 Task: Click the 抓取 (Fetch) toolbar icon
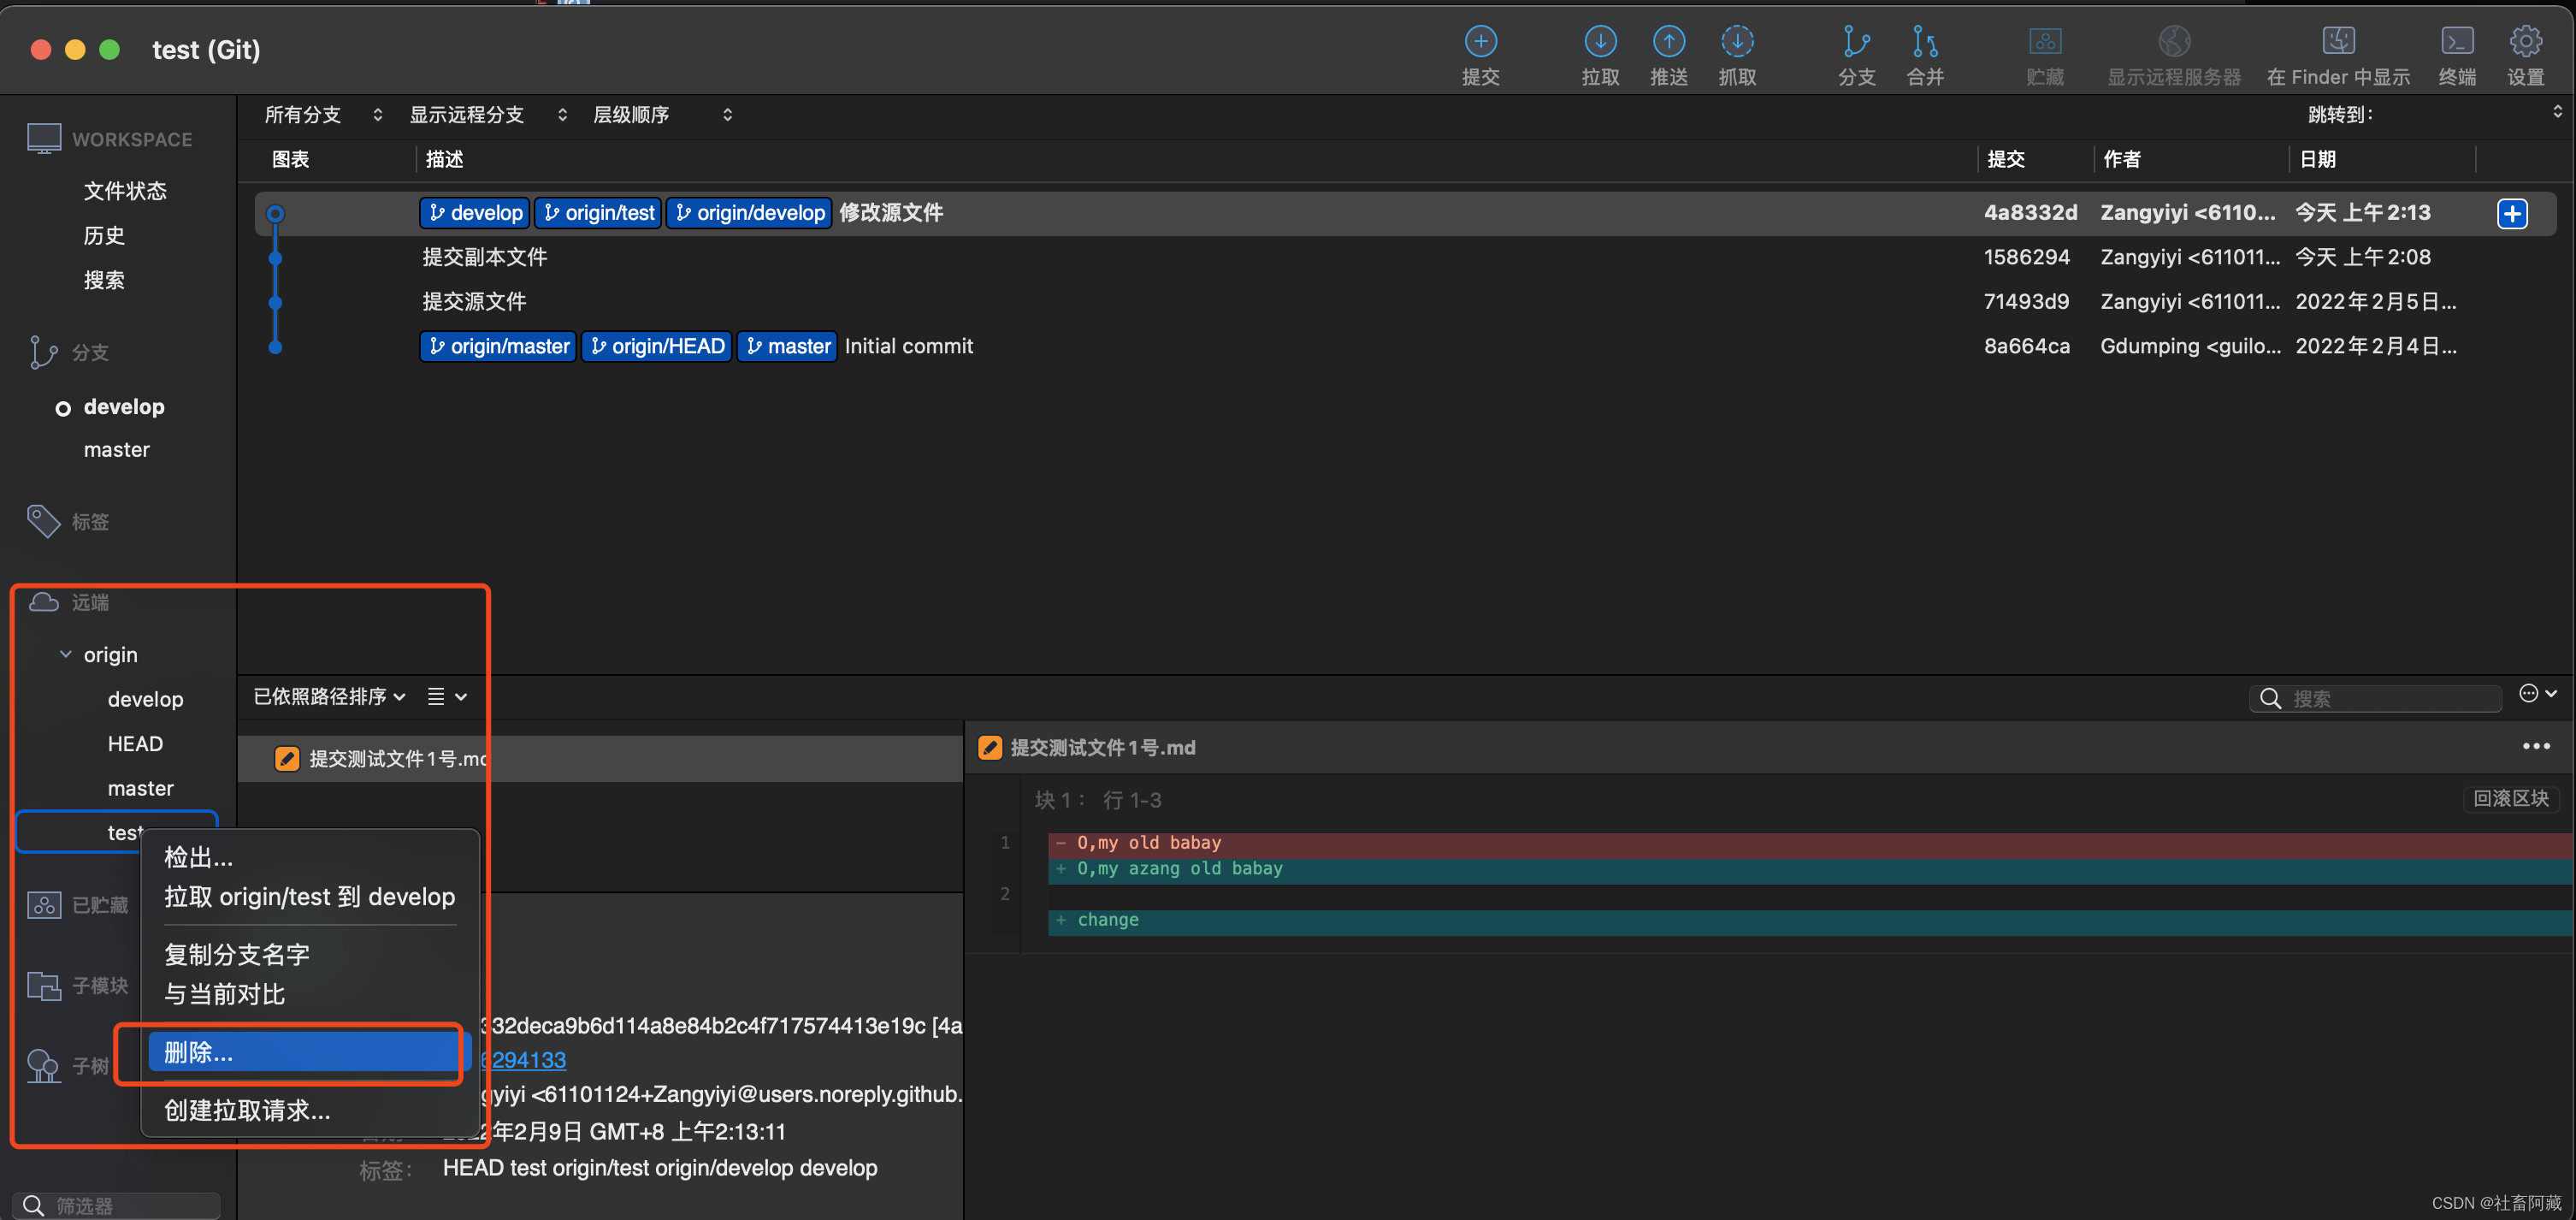pos(1737,42)
